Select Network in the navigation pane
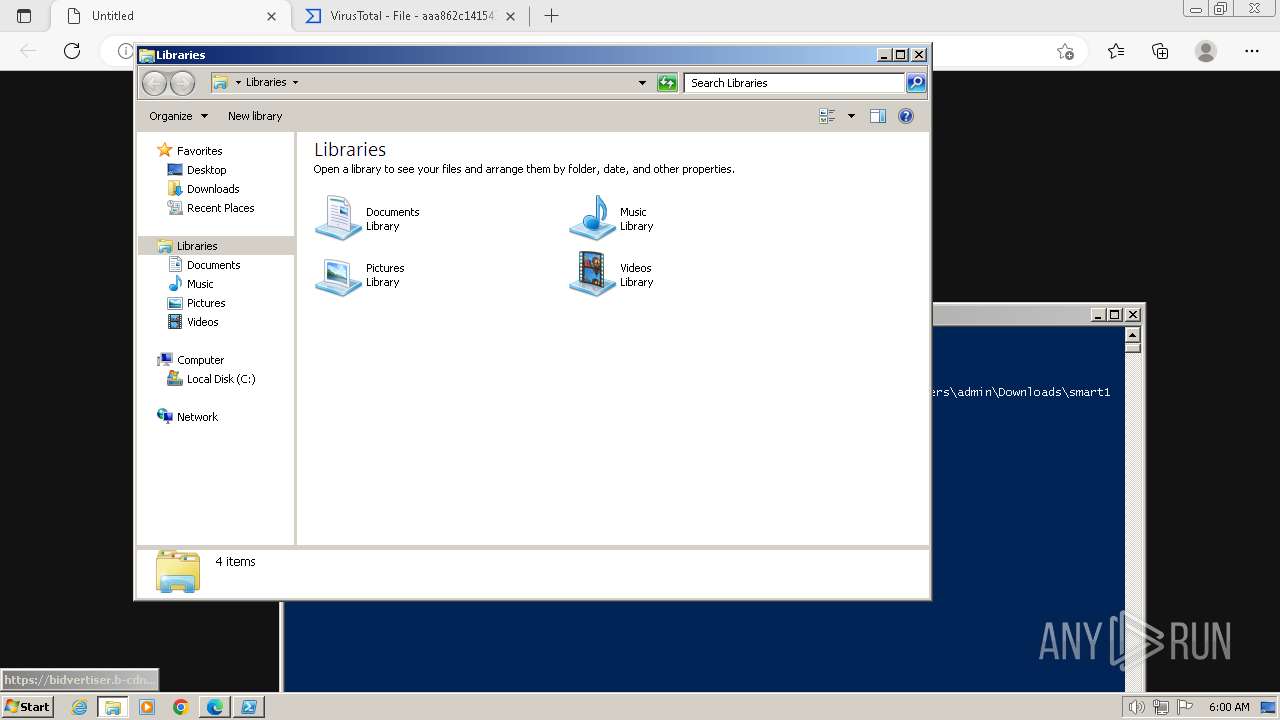This screenshot has width=1280, height=720. 197,417
